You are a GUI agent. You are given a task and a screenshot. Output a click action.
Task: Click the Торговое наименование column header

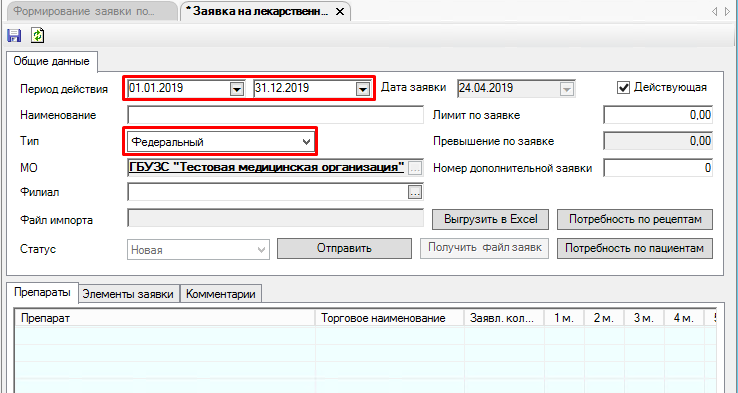(x=390, y=318)
